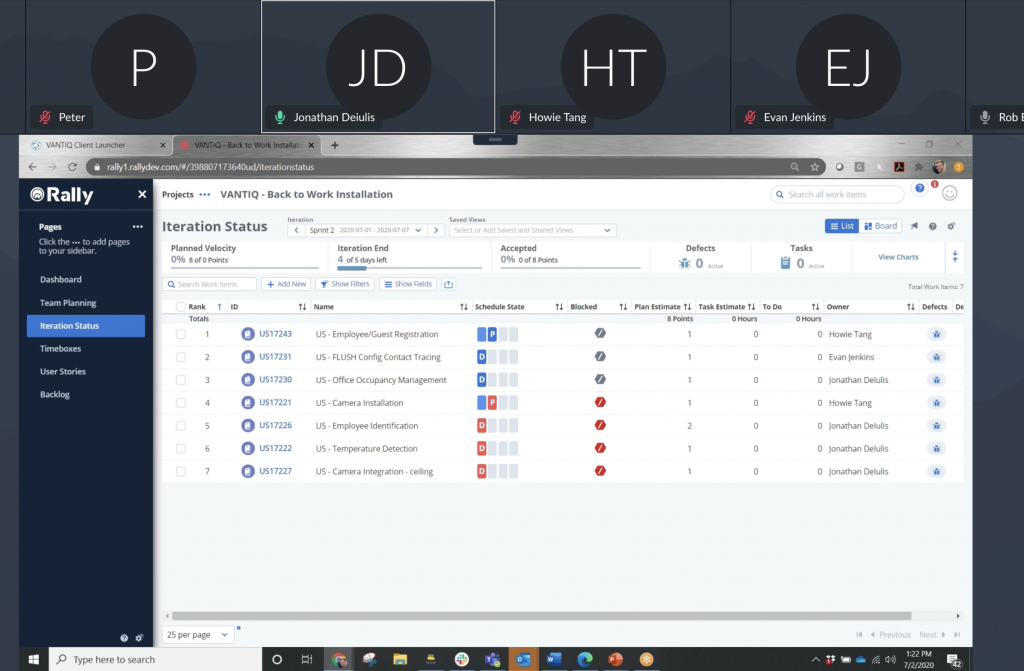Viewport: 1024px width, 671px height.
Task: Click the Search Work Items field
Action: click(209, 284)
